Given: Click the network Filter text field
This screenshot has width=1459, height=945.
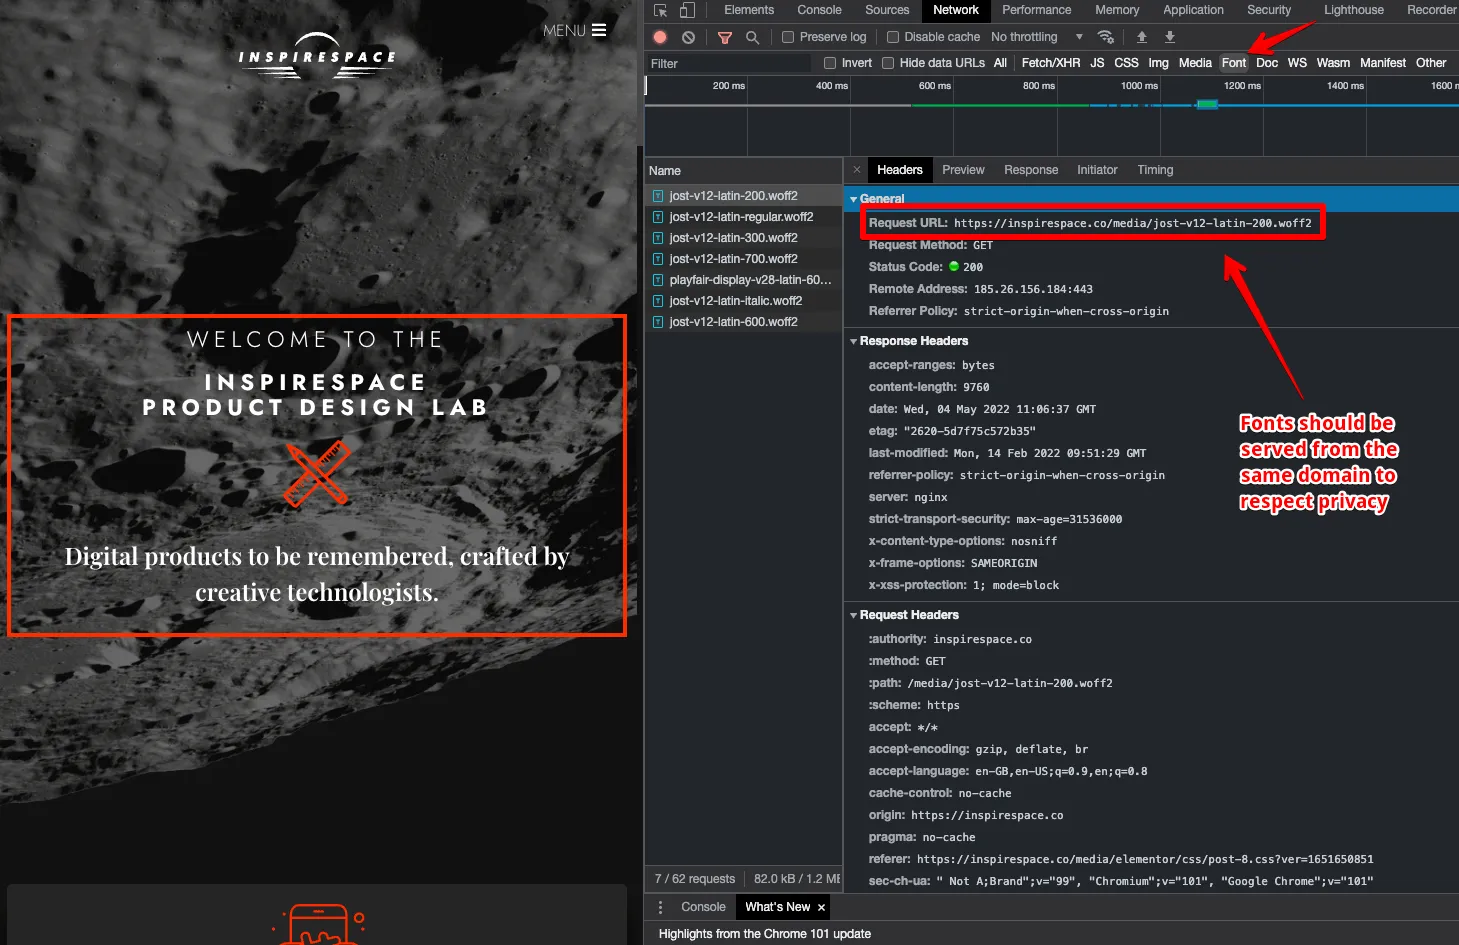Looking at the screenshot, I should click(x=729, y=63).
